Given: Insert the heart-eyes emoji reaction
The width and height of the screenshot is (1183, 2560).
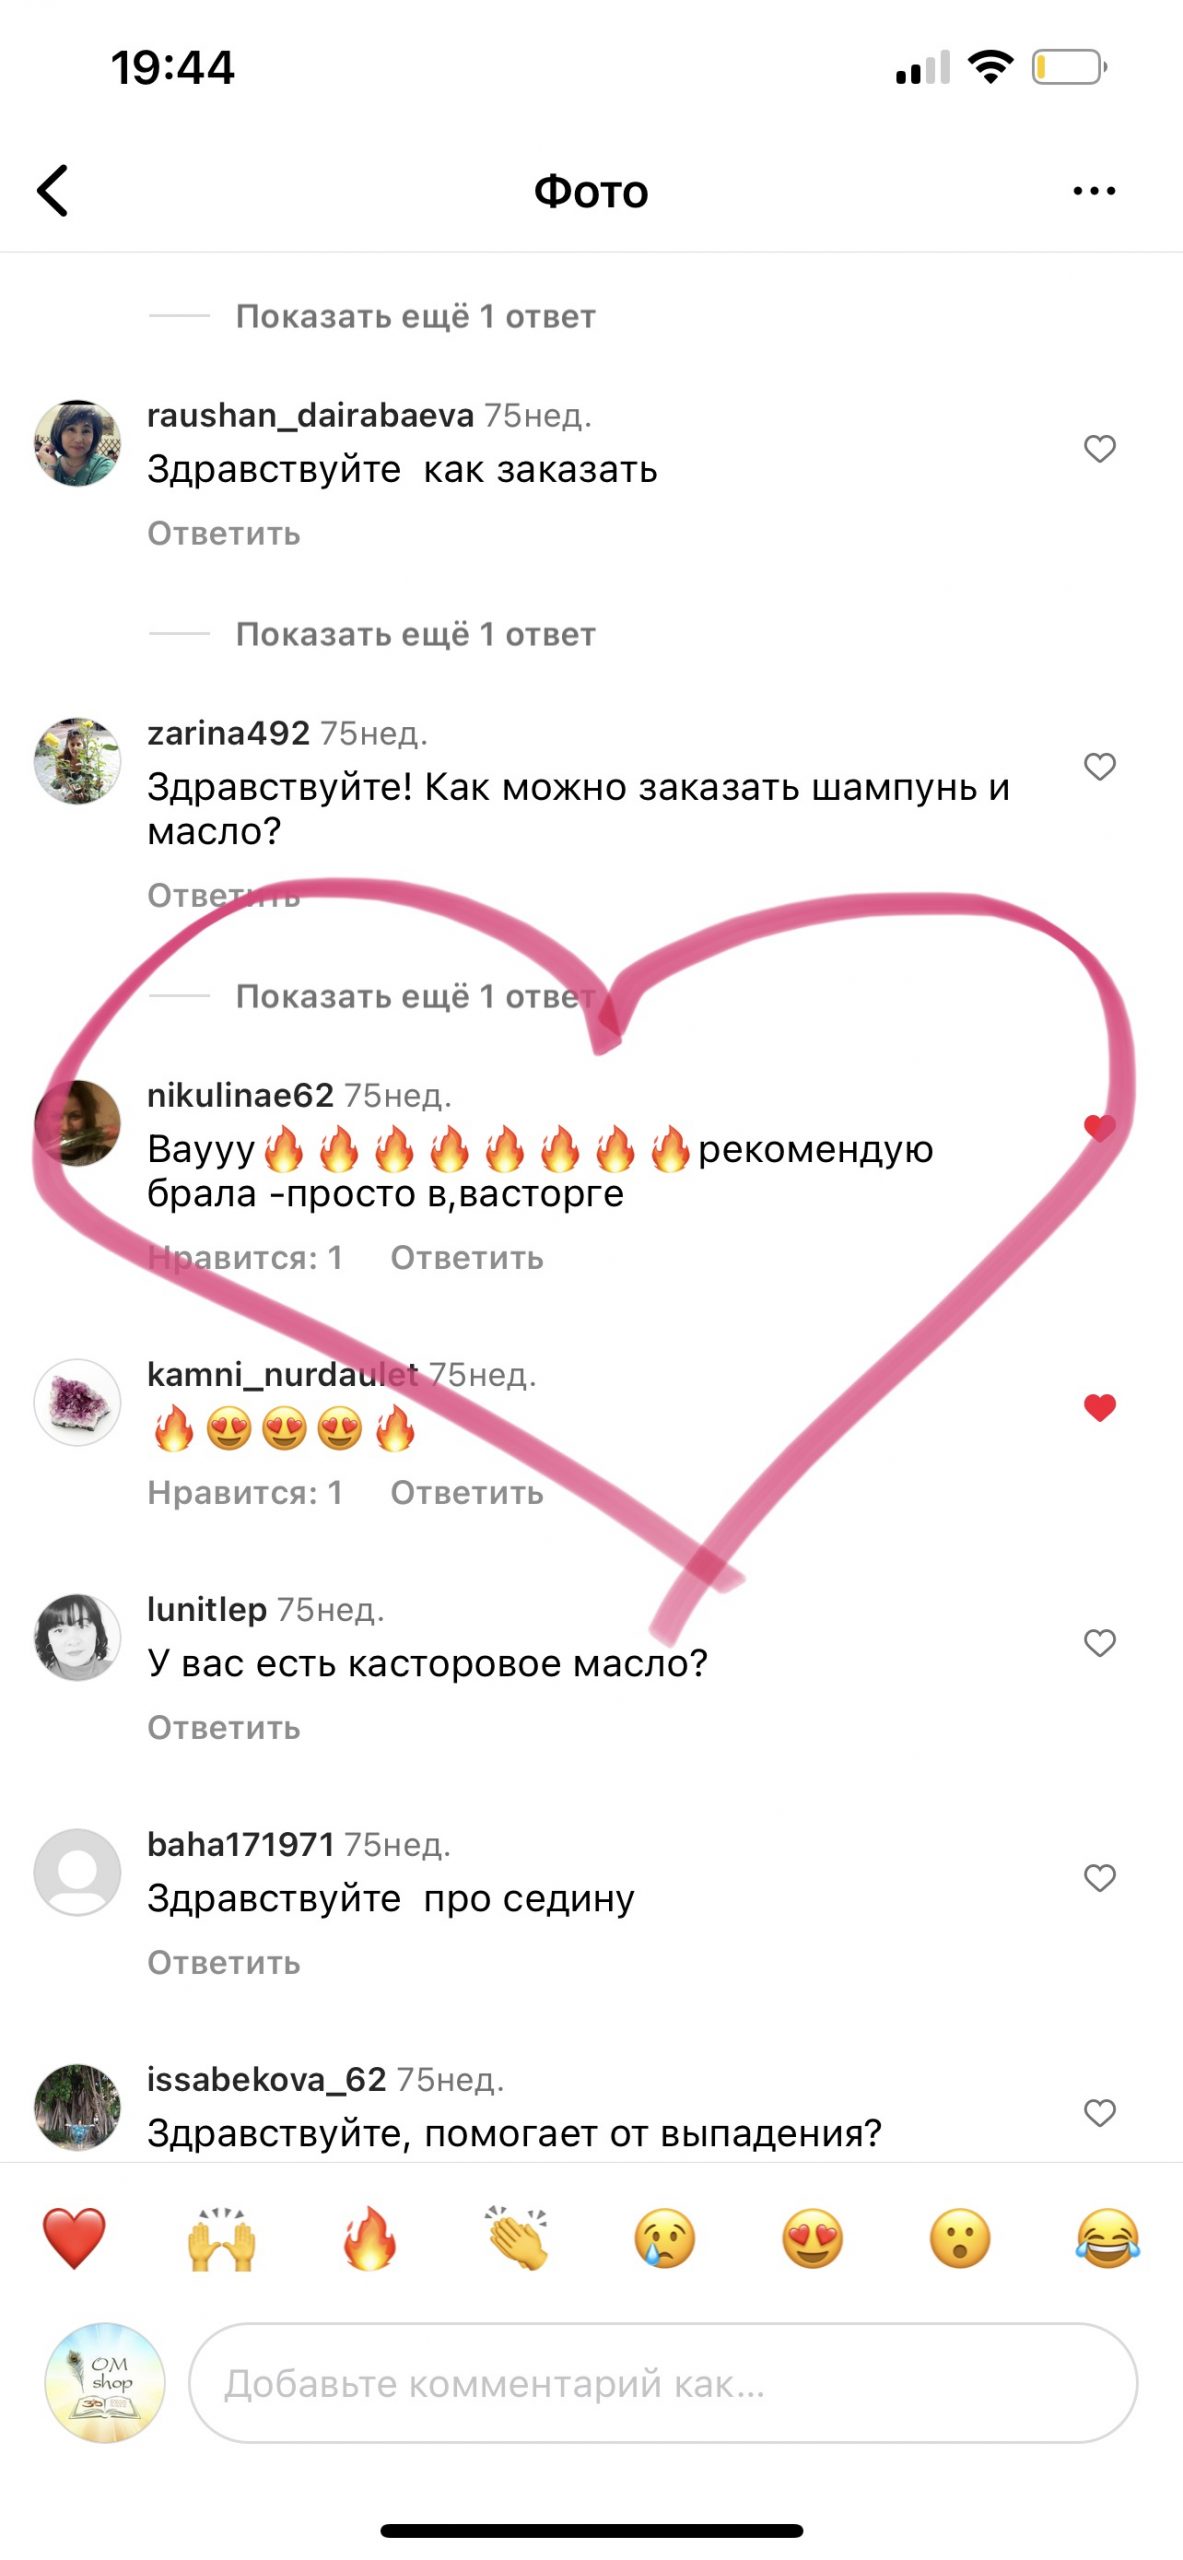Looking at the screenshot, I should 812,2238.
